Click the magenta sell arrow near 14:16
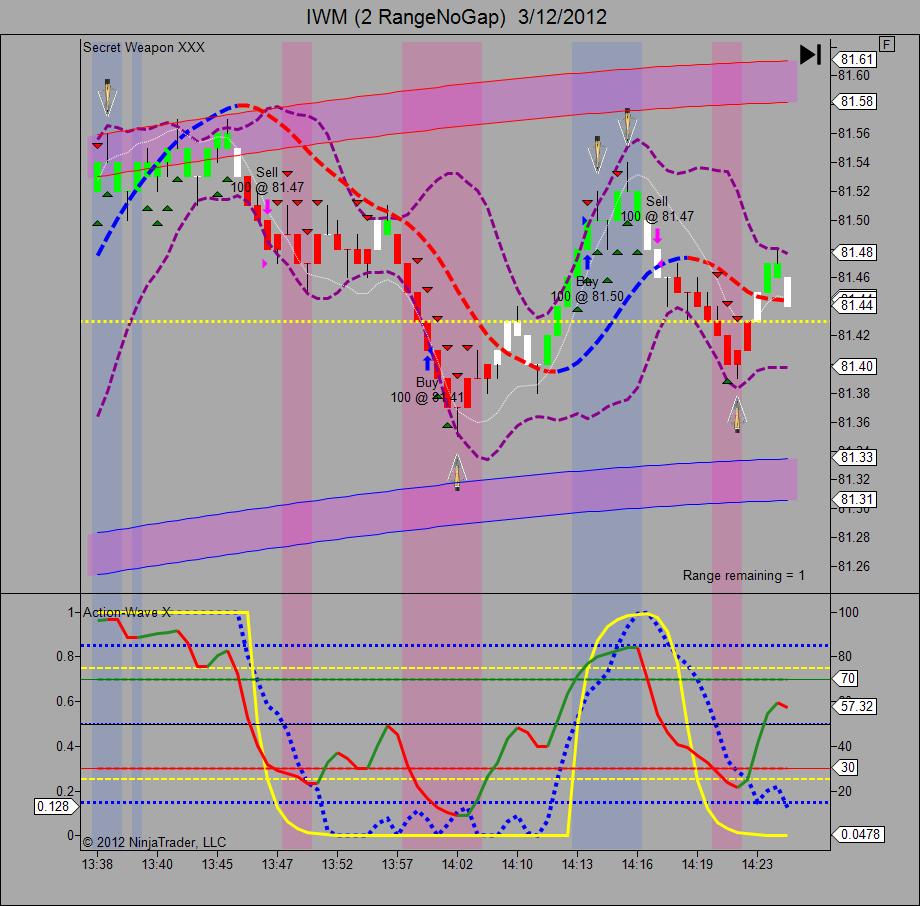The height and width of the screenshot is (906, 920). pyautogui.click(x=658, y=236)
